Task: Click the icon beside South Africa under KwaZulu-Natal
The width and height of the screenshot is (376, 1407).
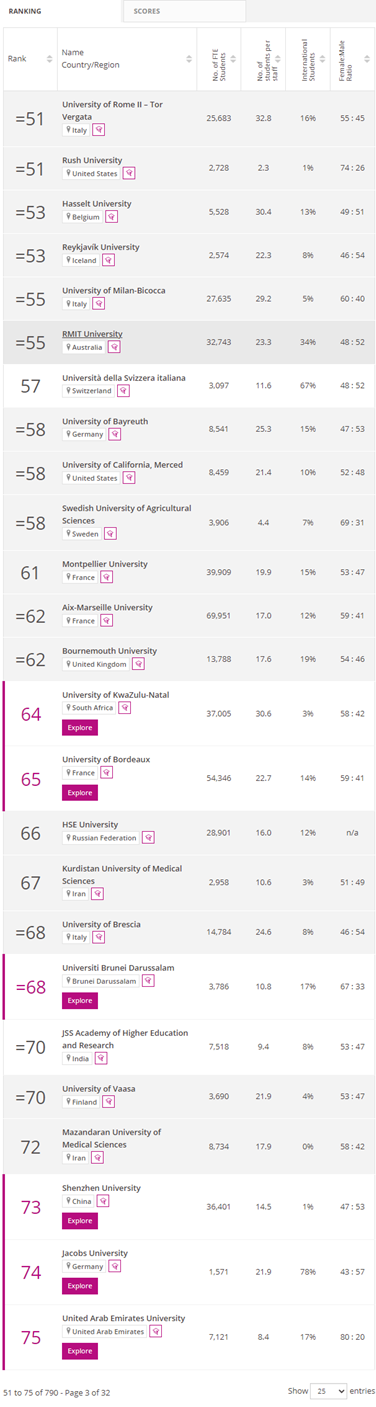Action: tap(125, 707)
